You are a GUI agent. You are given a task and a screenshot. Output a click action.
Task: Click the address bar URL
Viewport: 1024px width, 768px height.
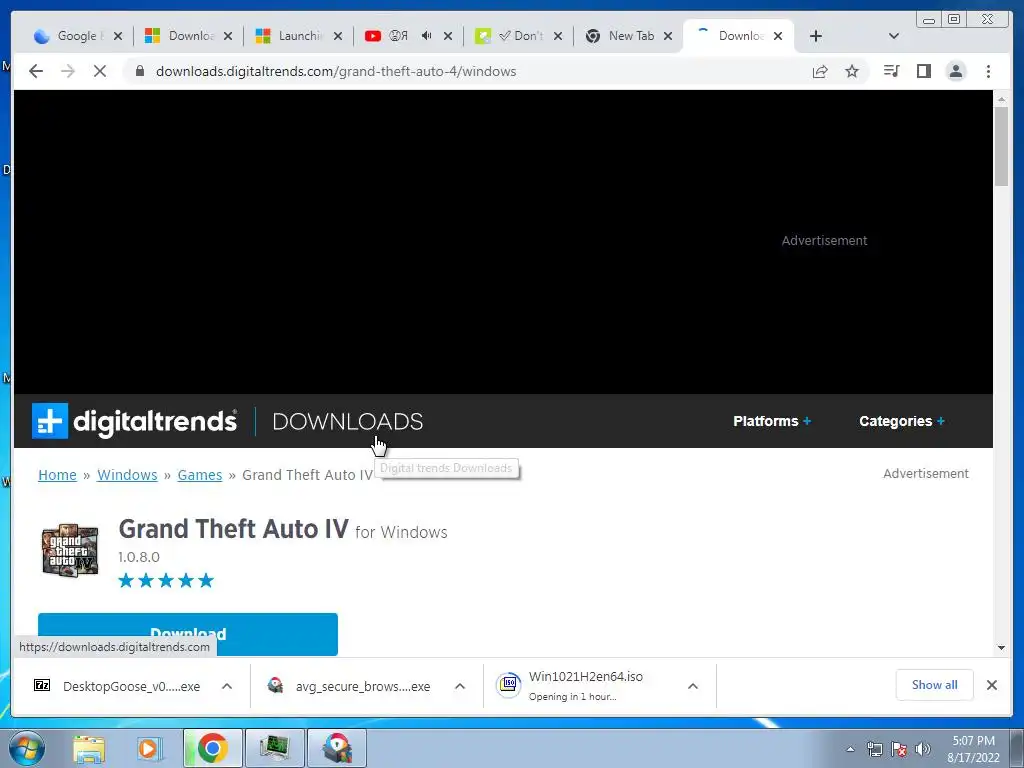click(336, 71)
